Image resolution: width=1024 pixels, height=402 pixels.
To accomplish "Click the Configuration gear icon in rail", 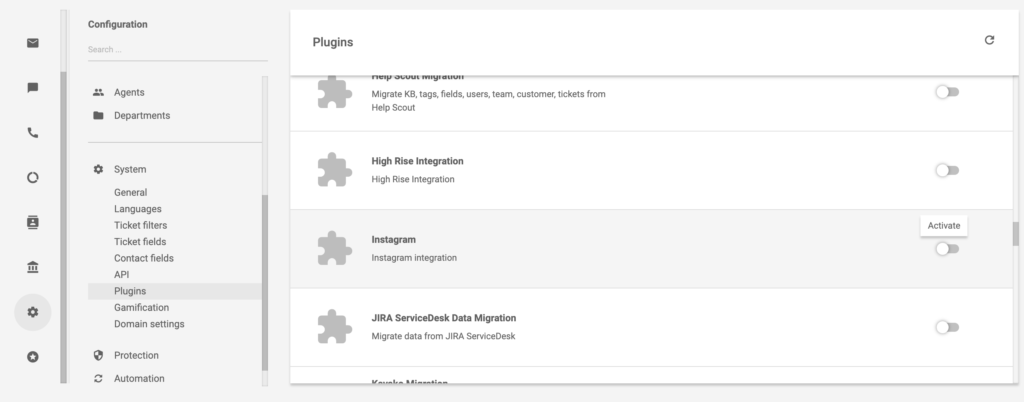I will tap(33, 312).
